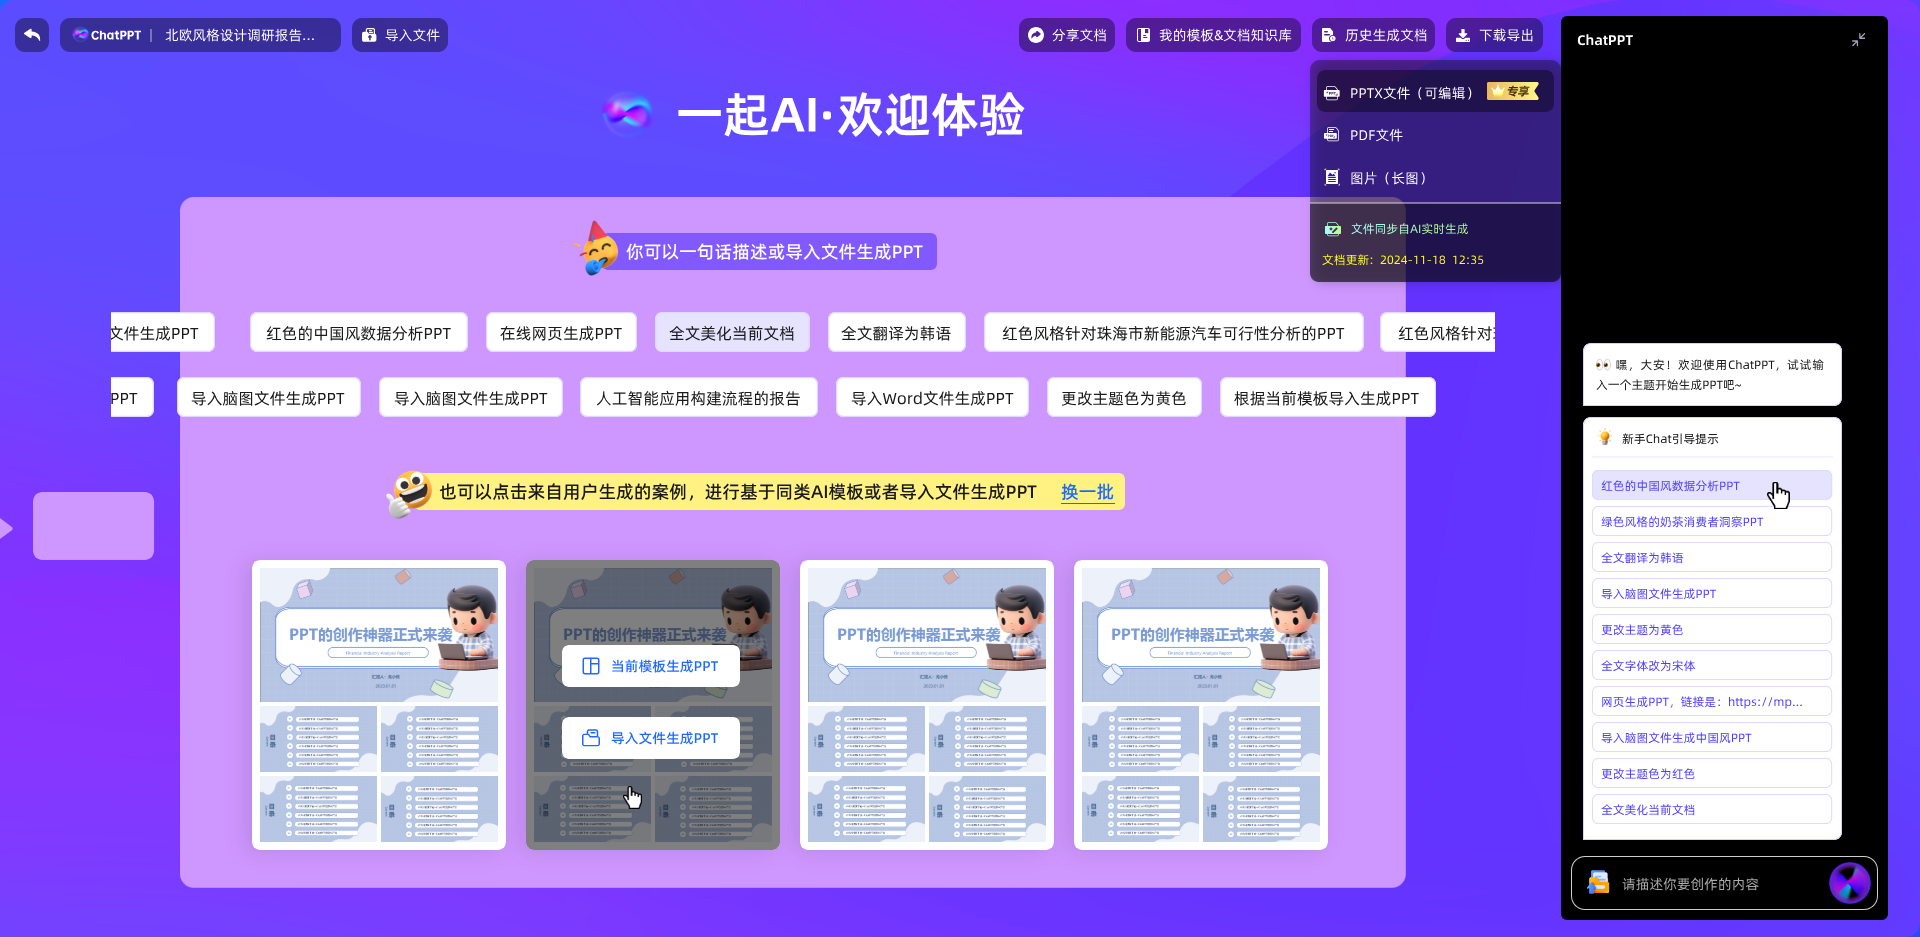Open history generated documents
The width and height of the screenshot is (1920, 937).
tap(1373, 35)
